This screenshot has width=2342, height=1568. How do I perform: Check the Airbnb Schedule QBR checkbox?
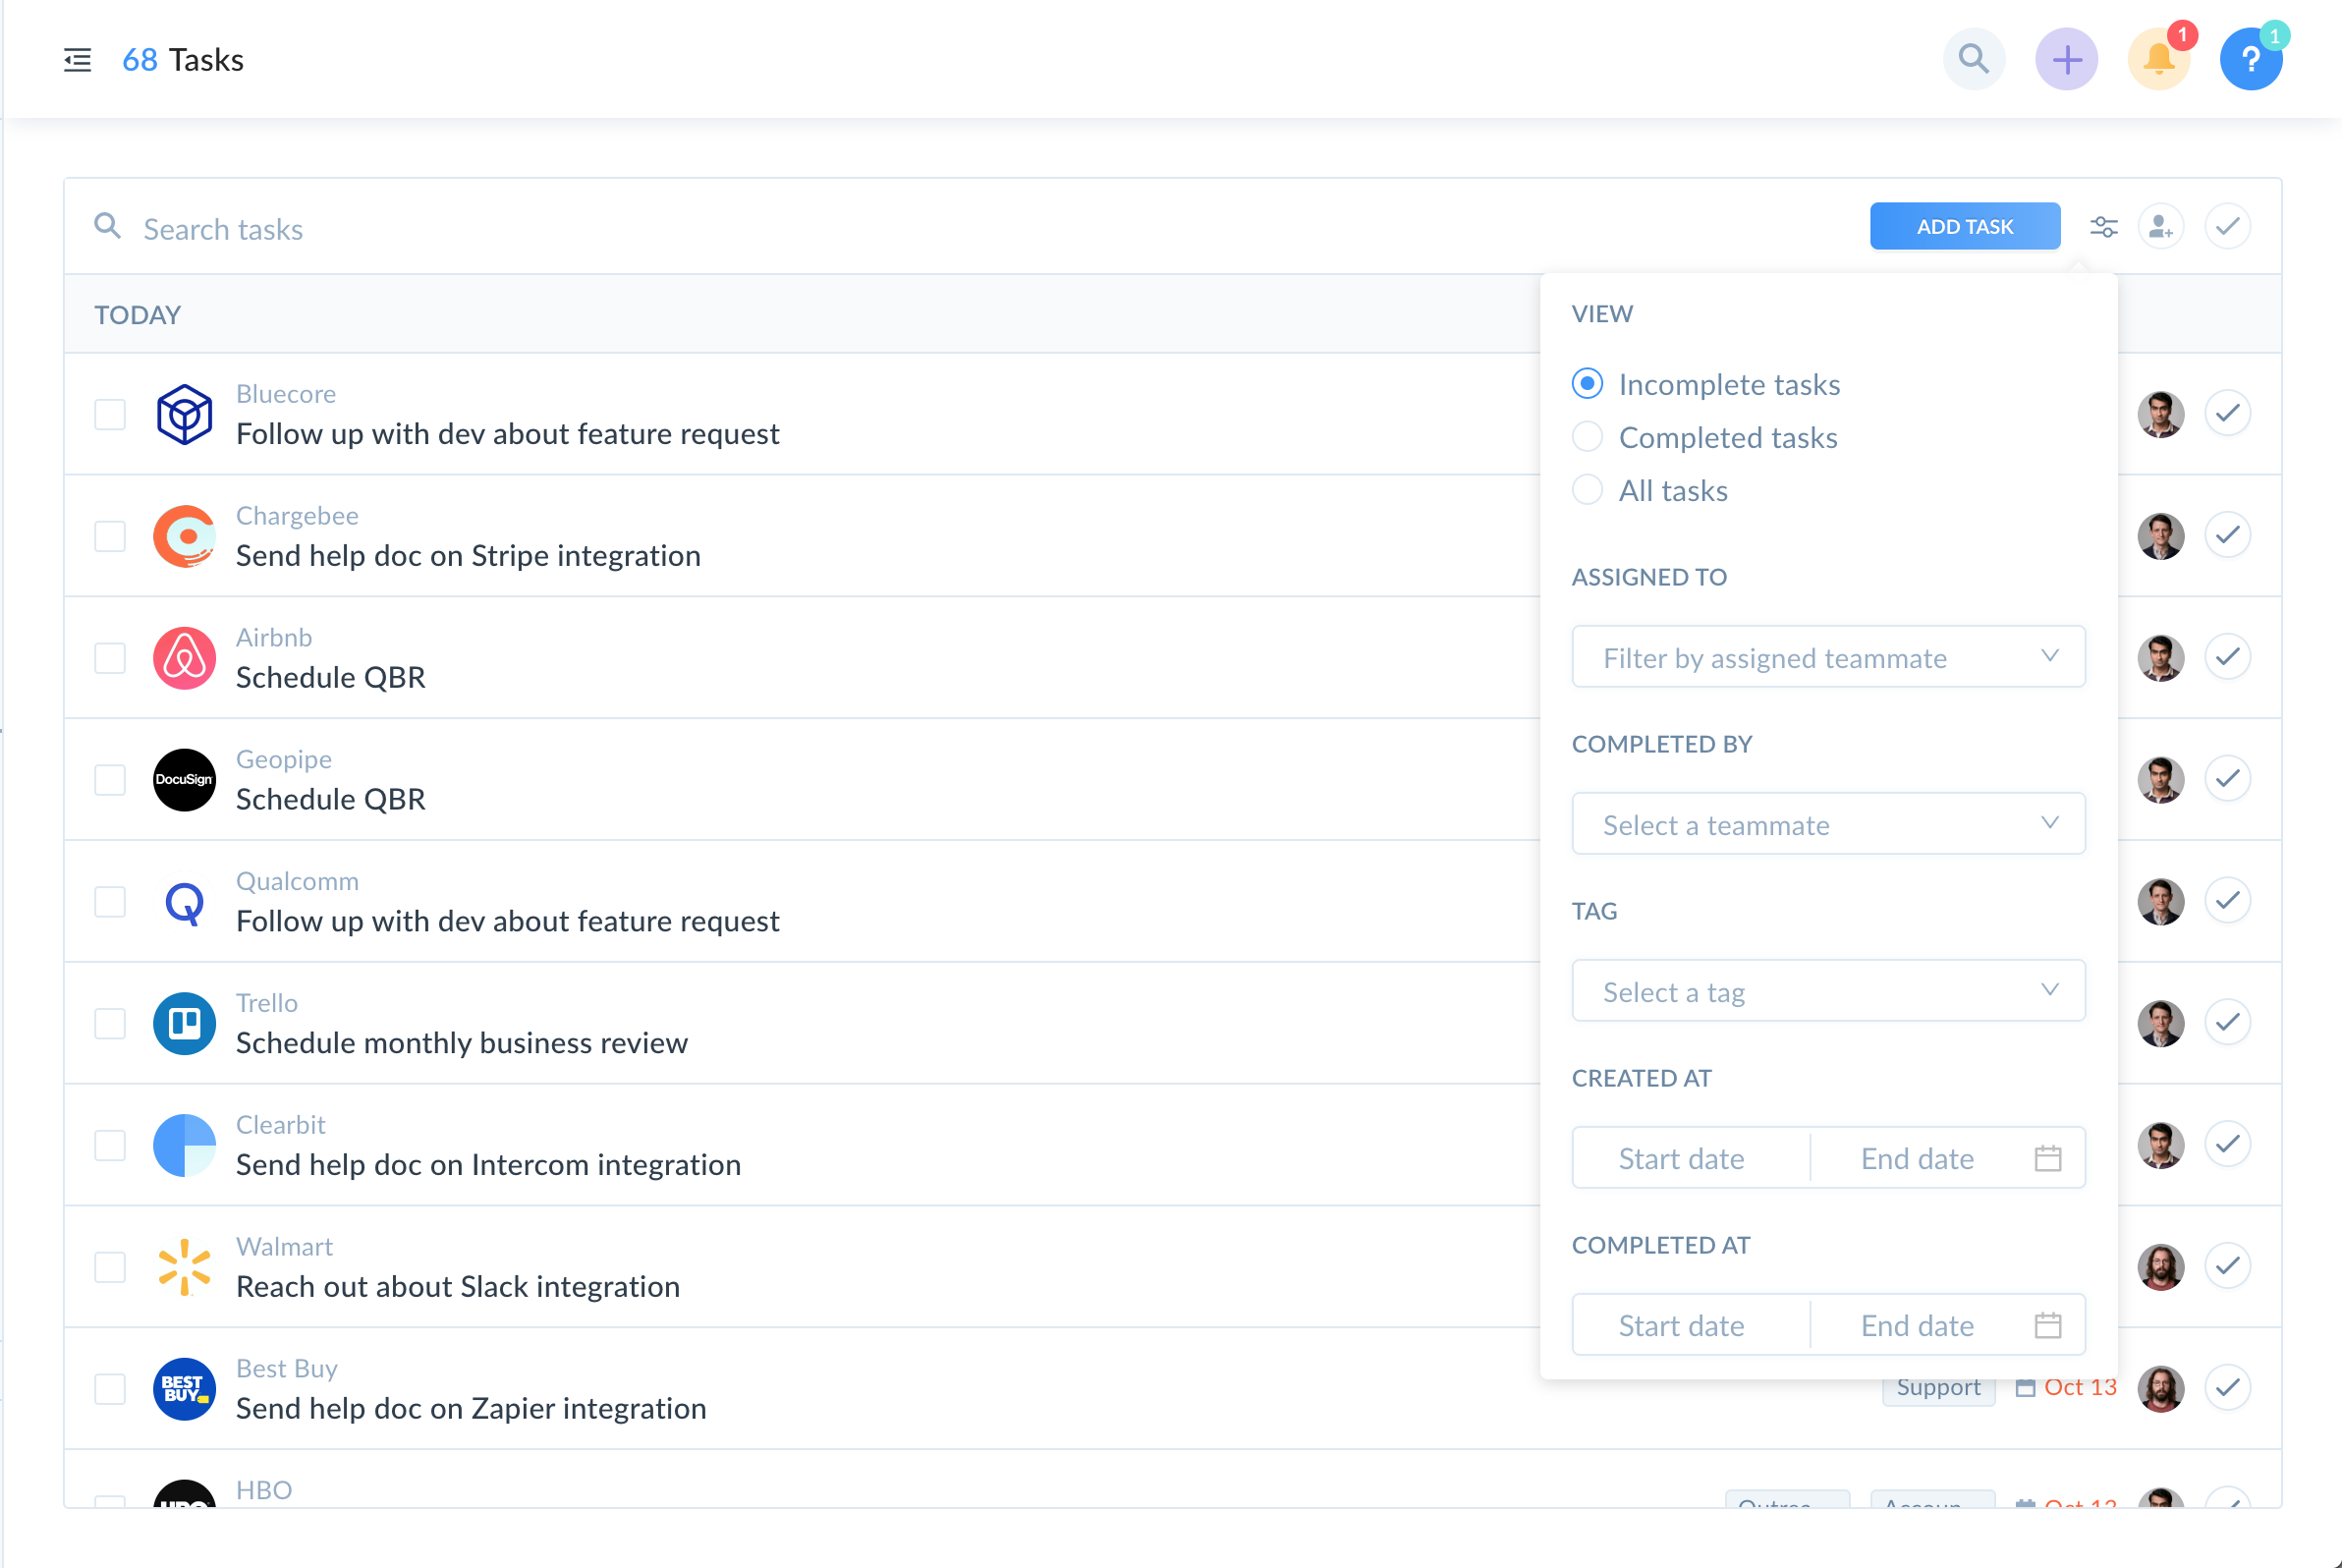[110, 658]
